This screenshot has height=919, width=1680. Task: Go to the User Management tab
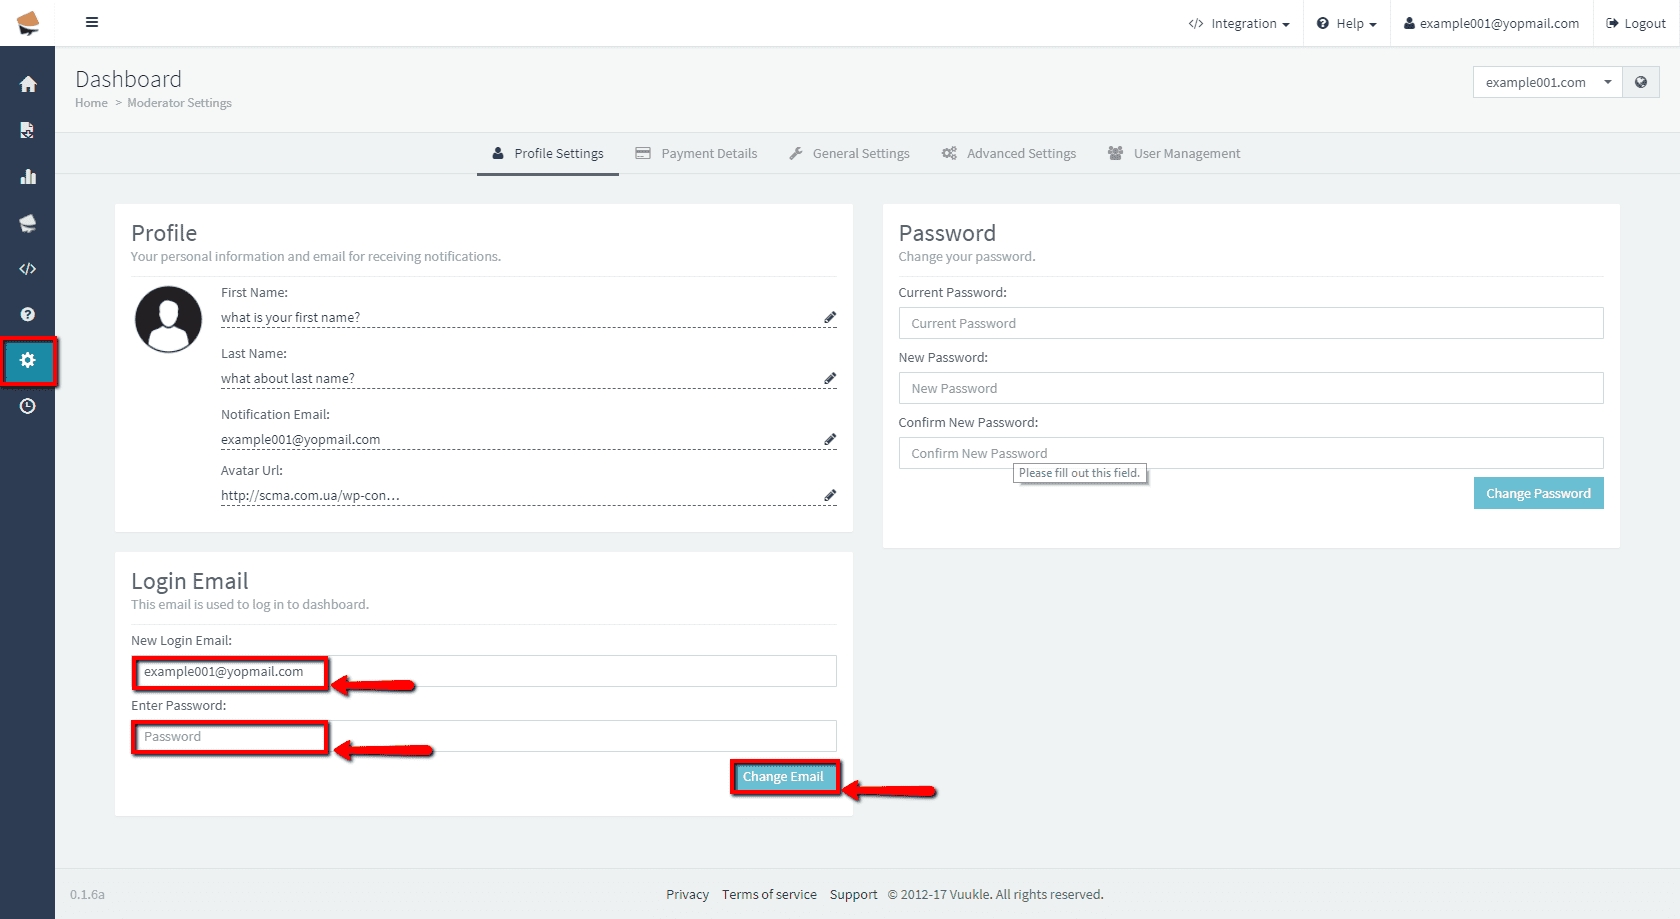coord(1174,154)
